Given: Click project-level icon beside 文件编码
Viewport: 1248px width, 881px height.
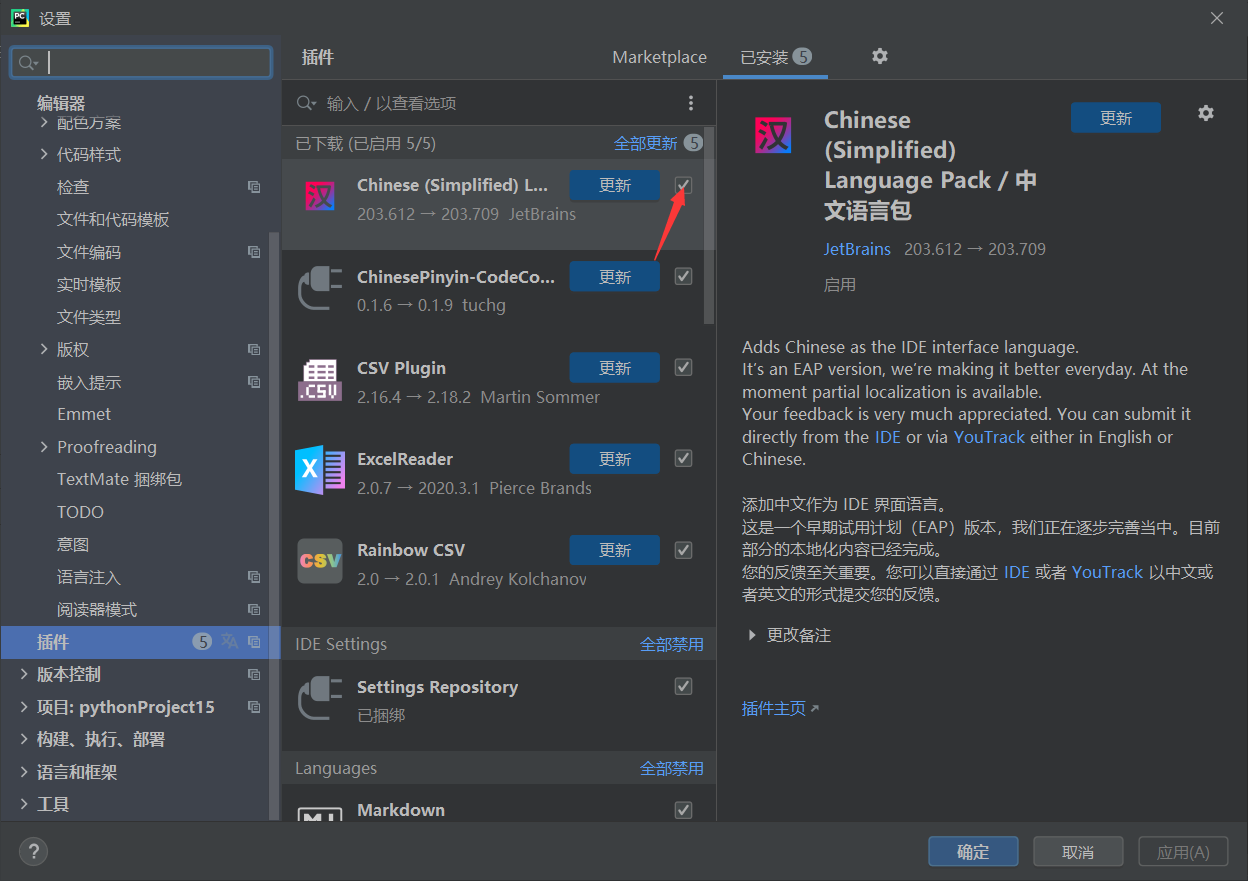Looking at the screenshot, I should click(x=254, y=252).
